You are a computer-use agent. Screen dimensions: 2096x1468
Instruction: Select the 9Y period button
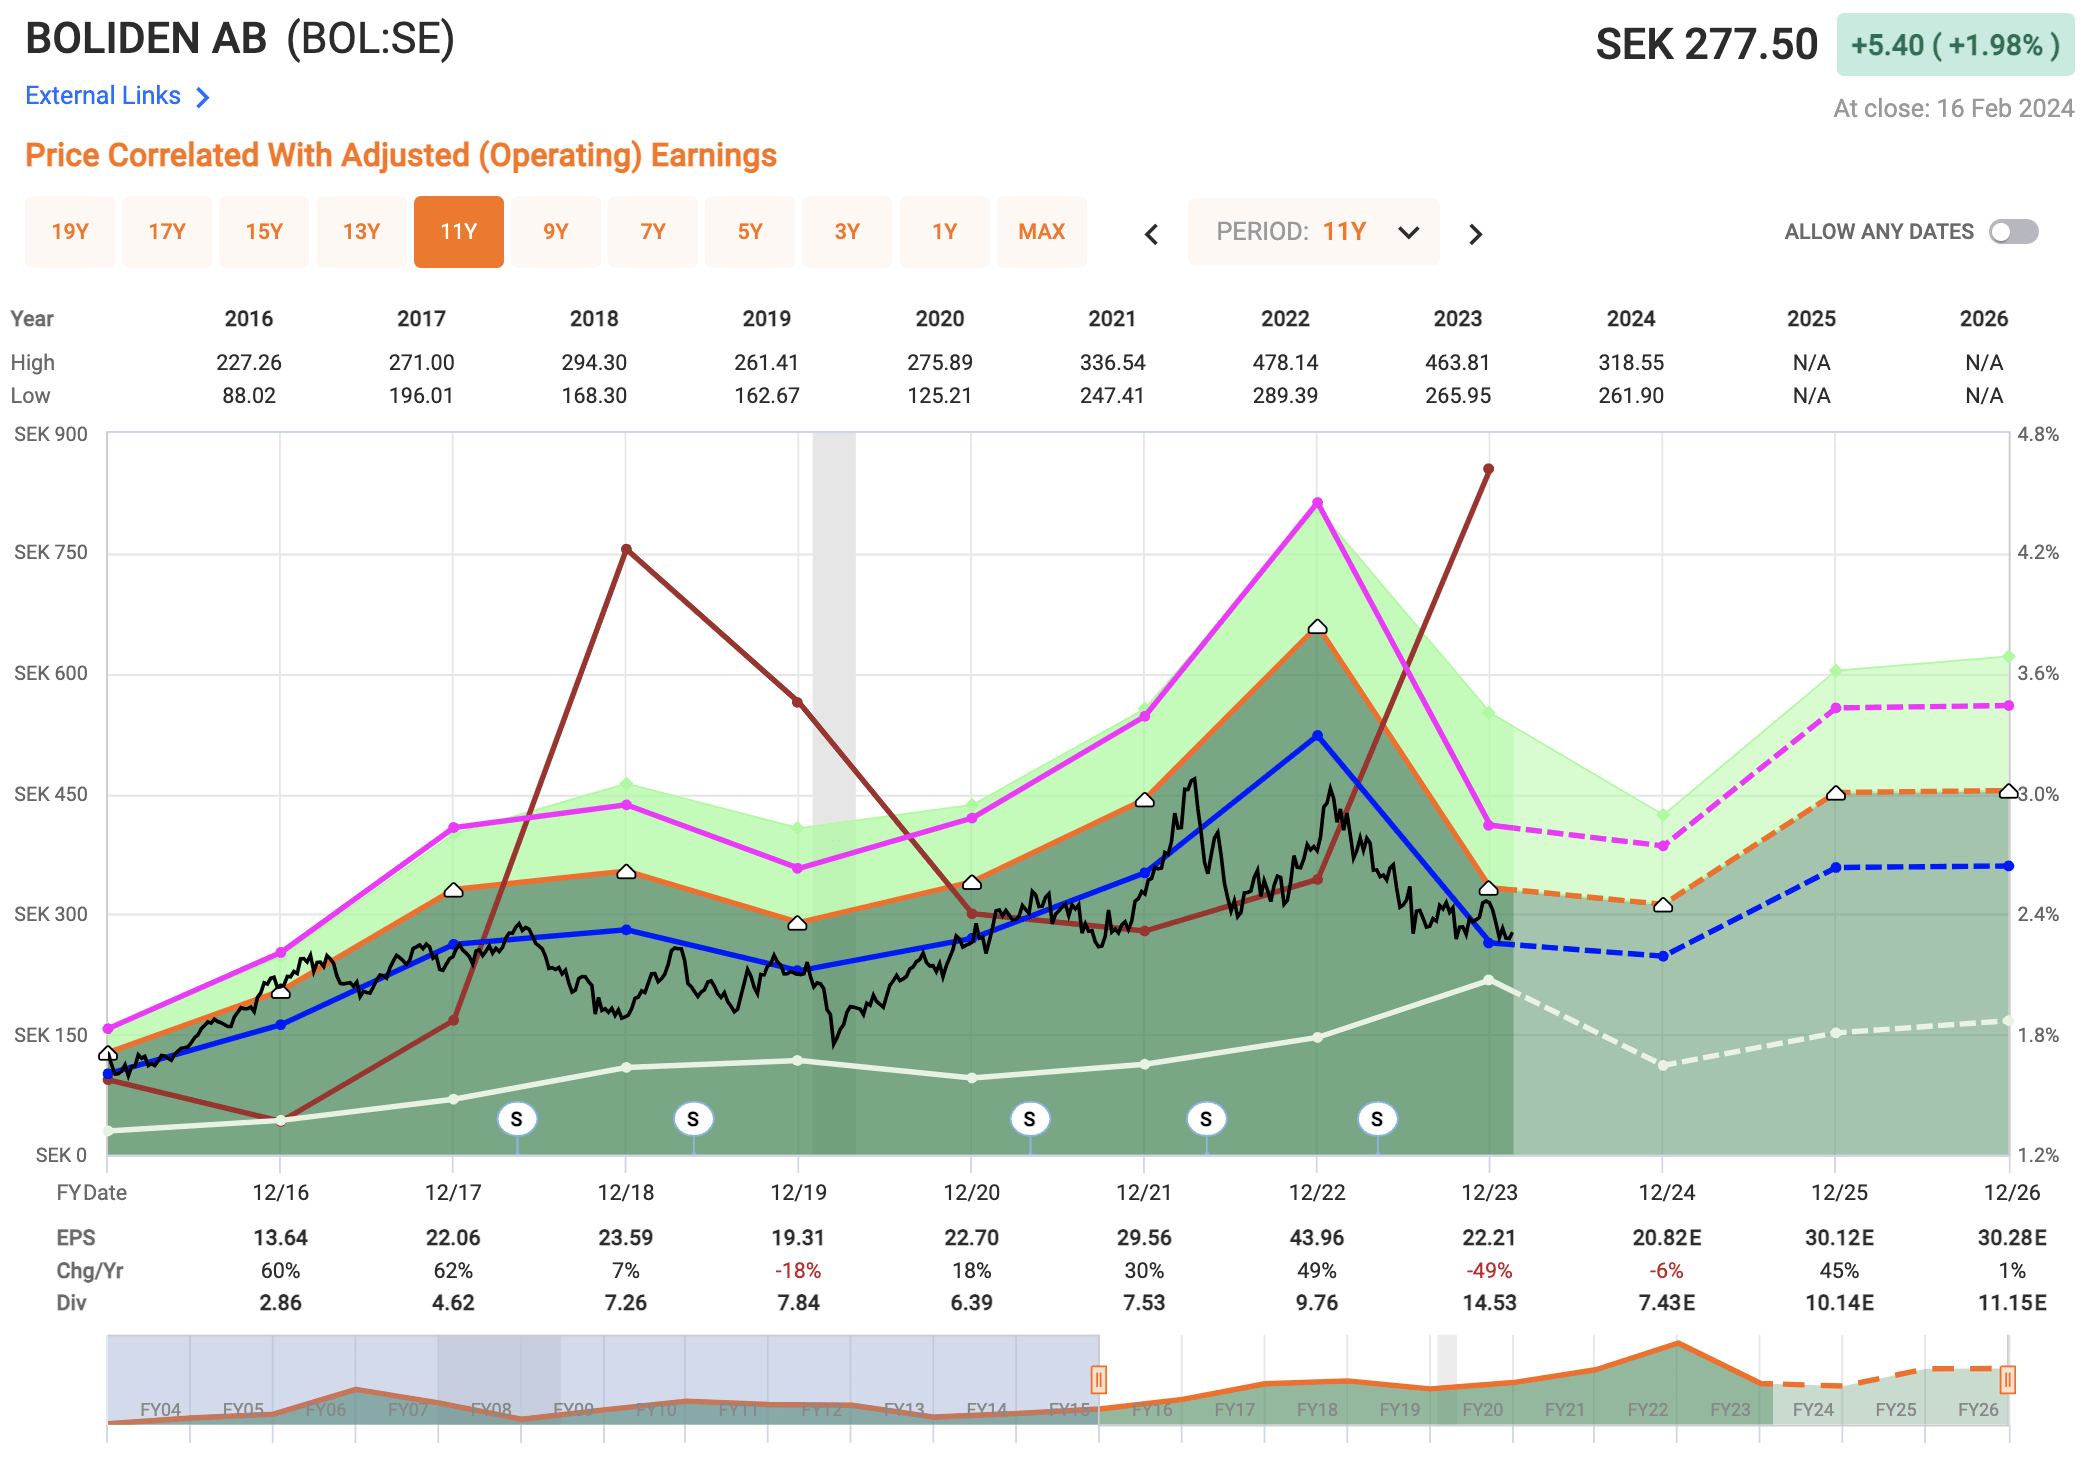555,231
